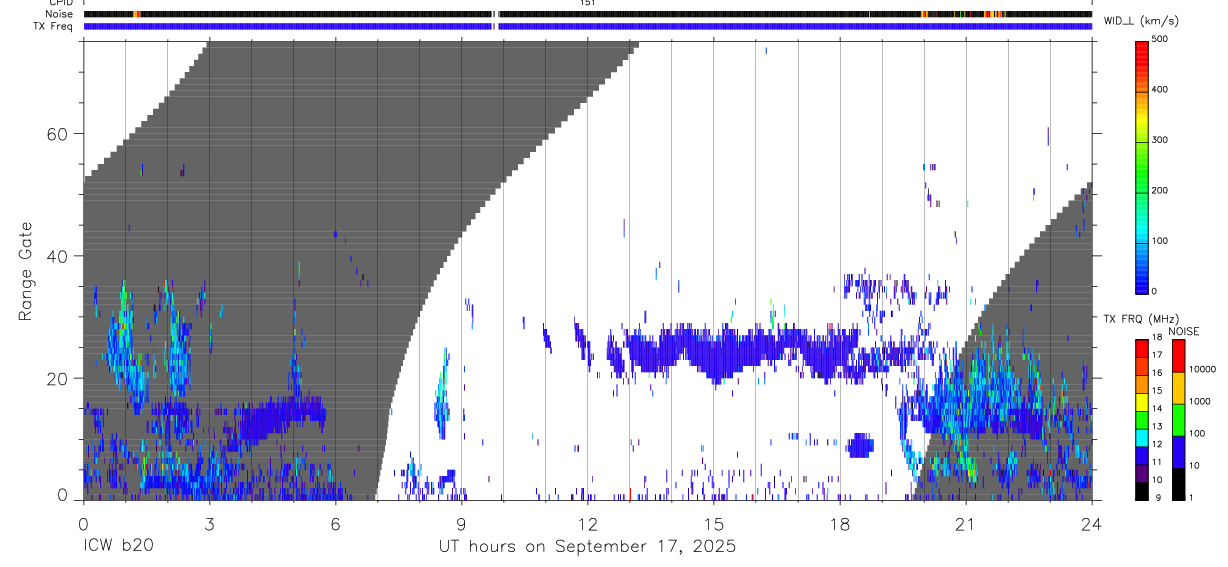Click the '14' TX FRQ legend label
Image resolution: width=1228 pixels, height=567 pixels.
point(1157,408)
